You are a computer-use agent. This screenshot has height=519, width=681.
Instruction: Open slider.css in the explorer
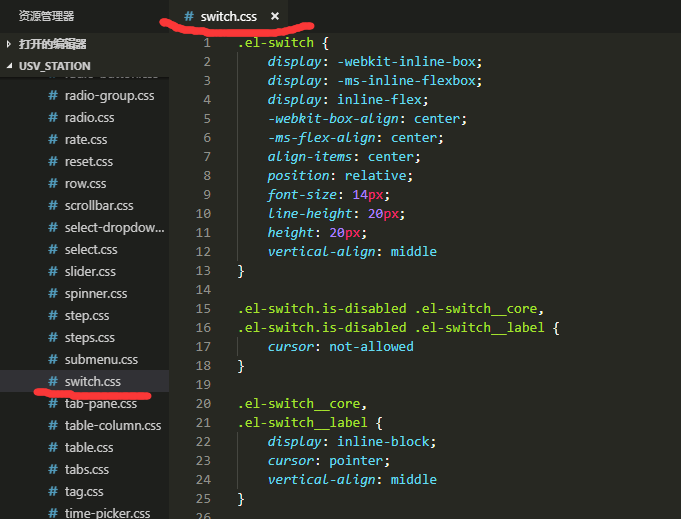(x=90, y=271)
